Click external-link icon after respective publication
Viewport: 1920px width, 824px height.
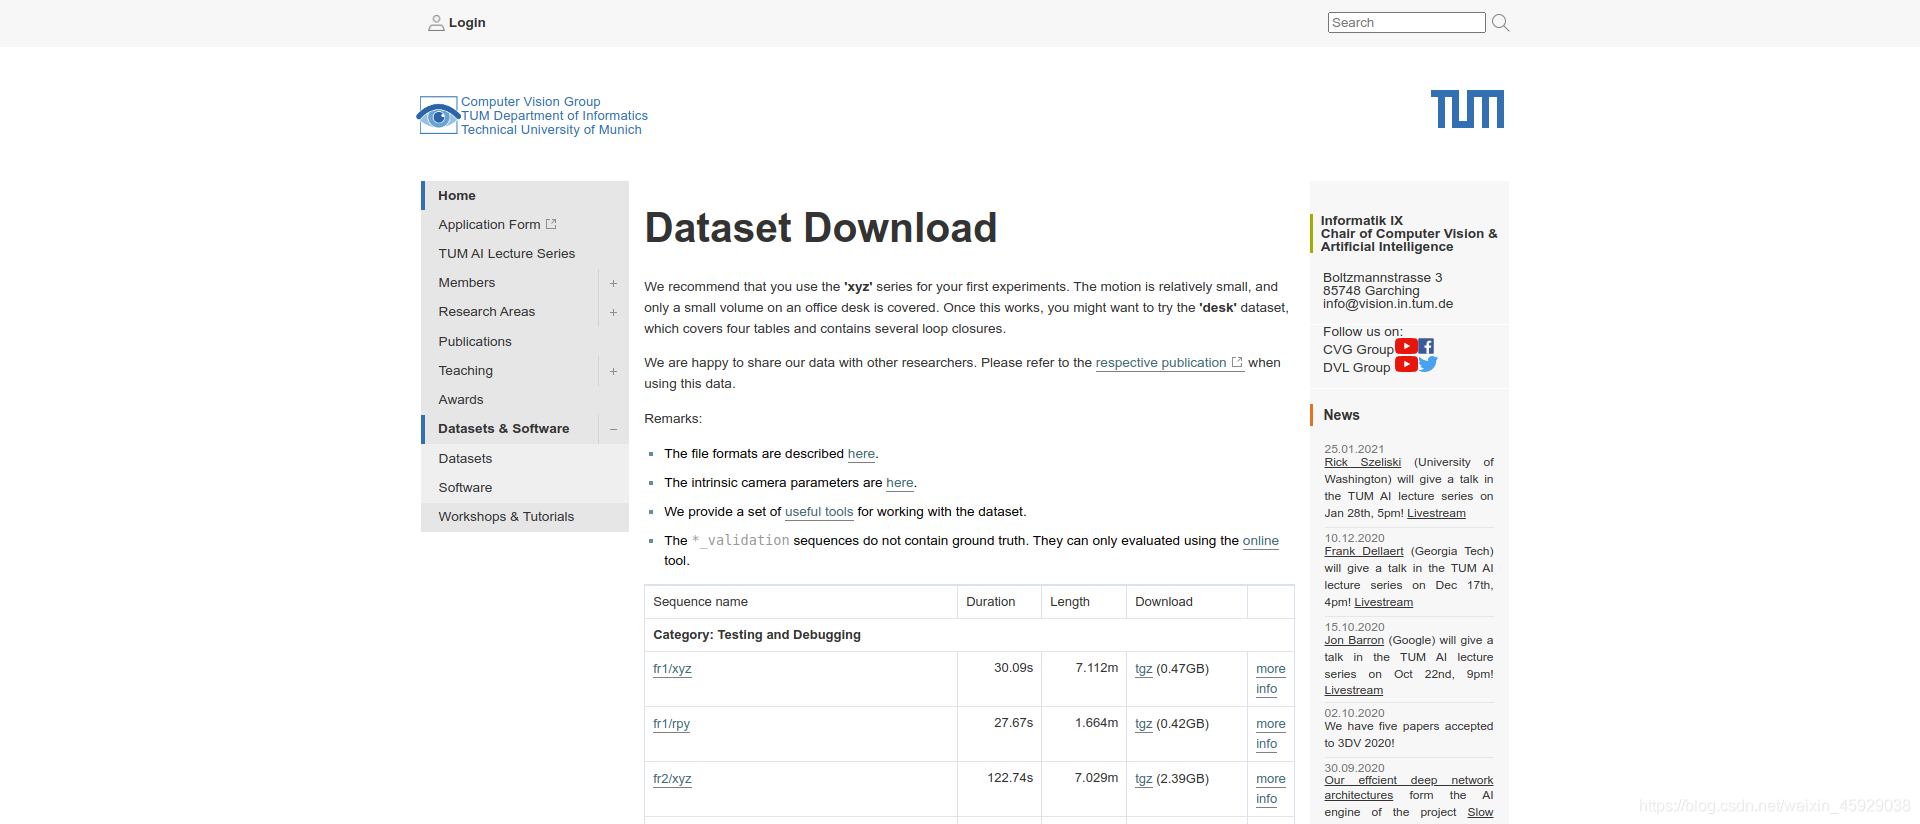[1237, 362]
